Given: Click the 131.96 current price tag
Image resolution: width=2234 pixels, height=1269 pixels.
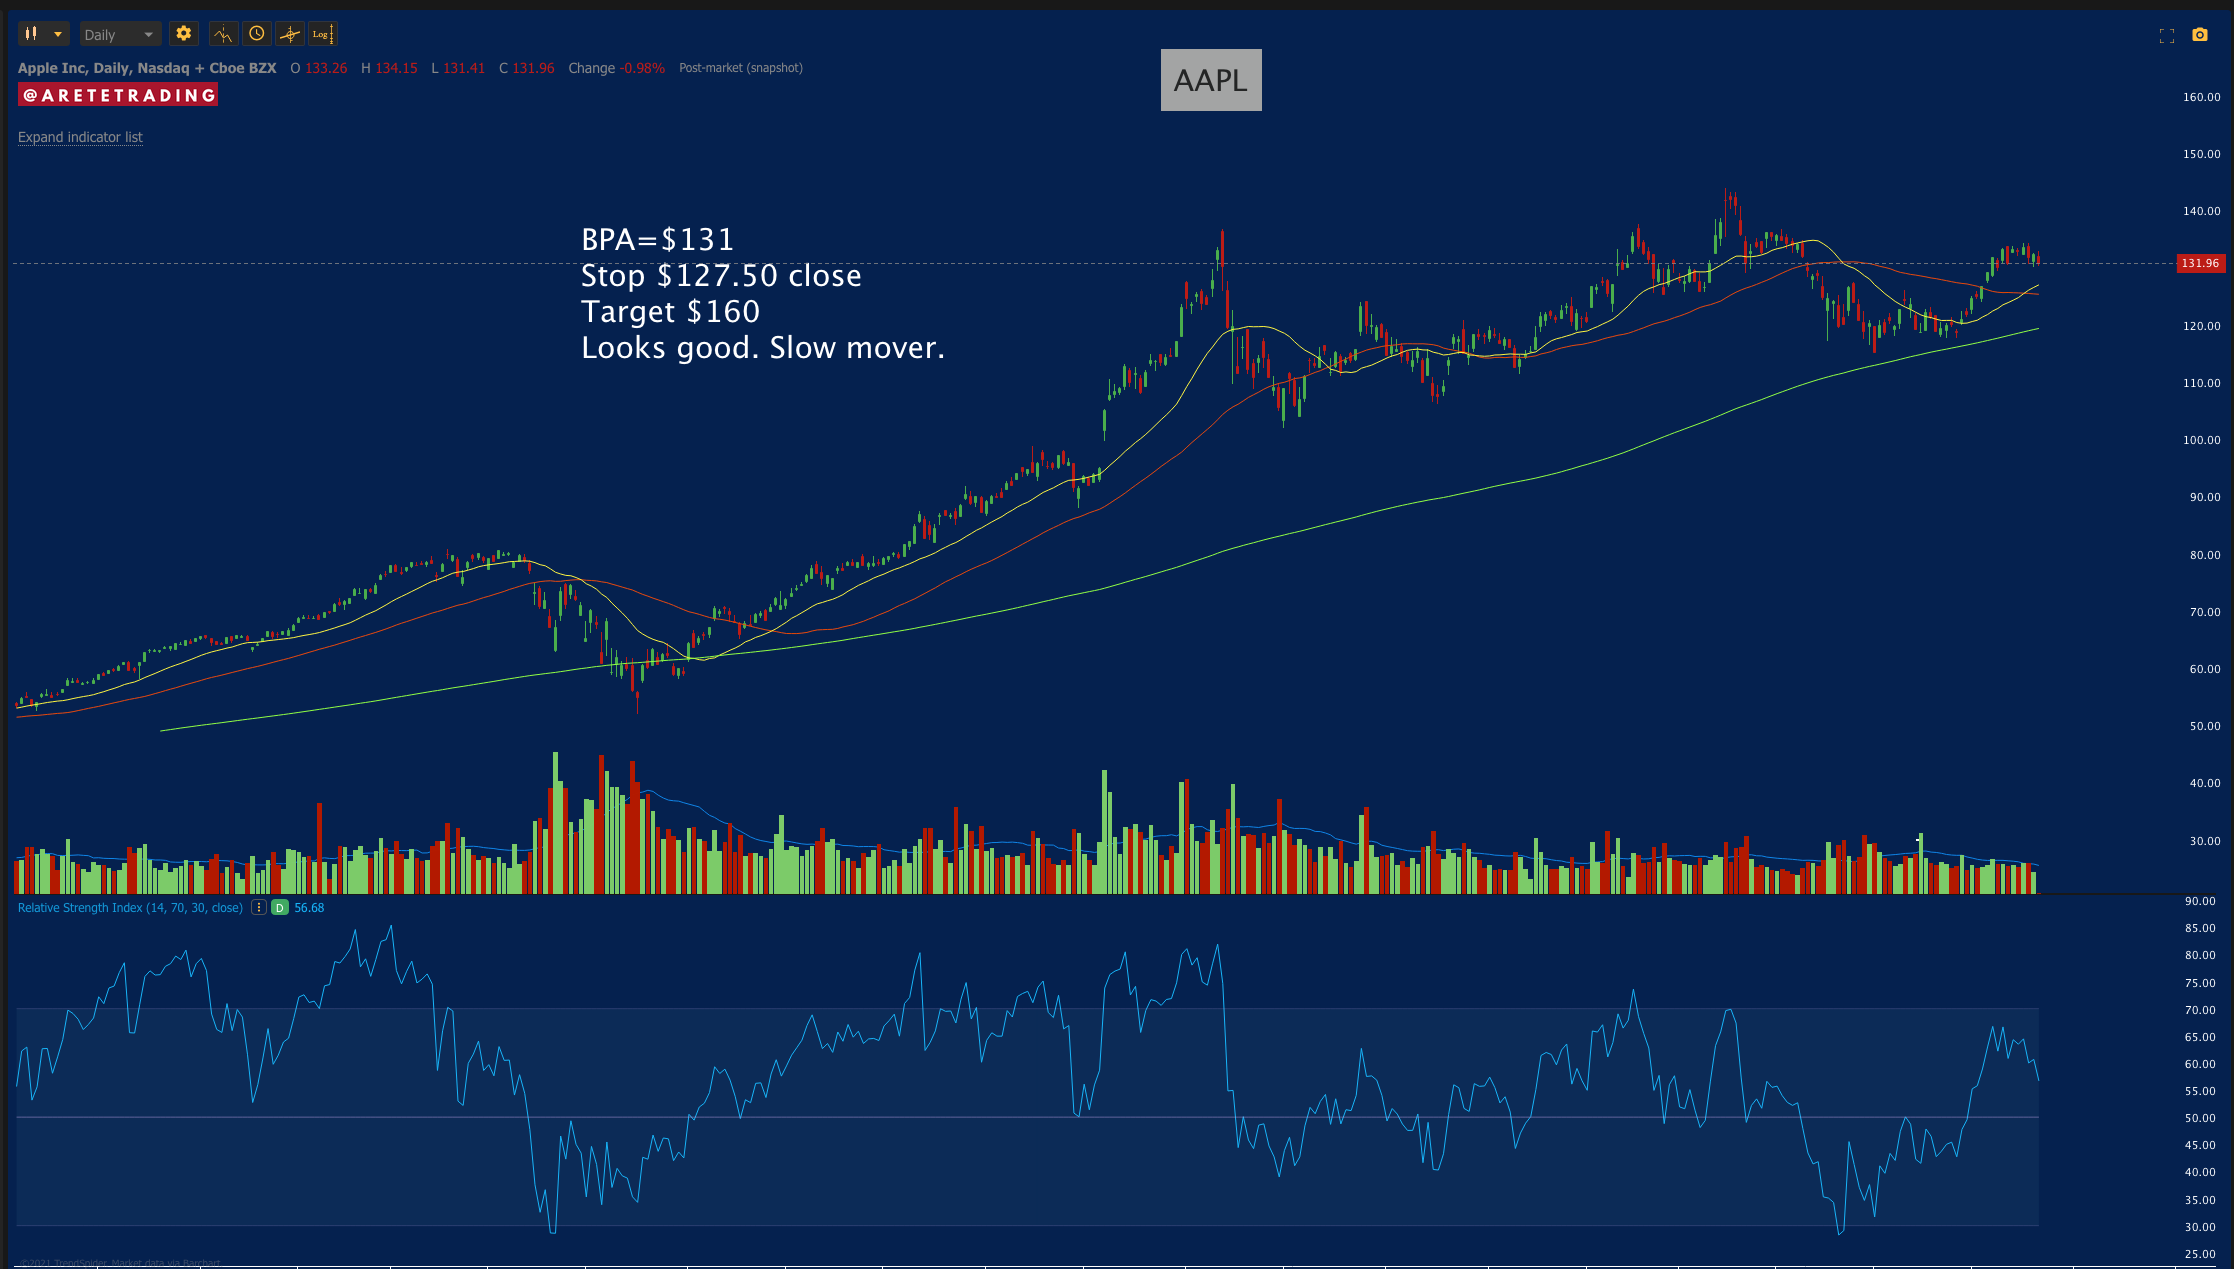Looking at the screenshot, I should pyautogui.click(x=2200, y=263).
